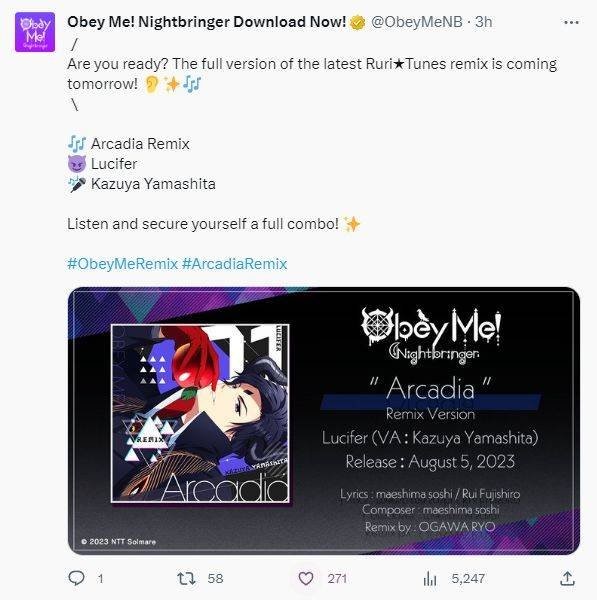The image size is (597, 600).
Task: Open the #ArcadiaRemix hashtag
Action: point(234,264)
